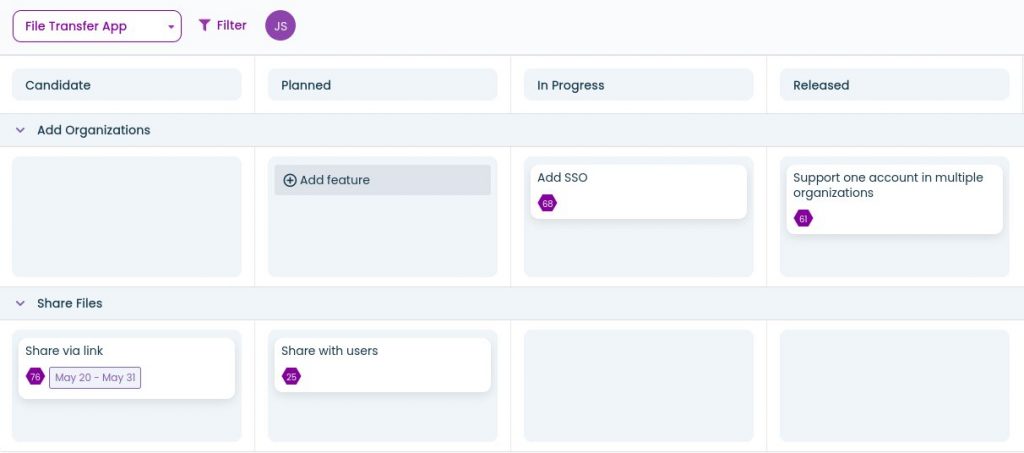Open the Share with users card
This screenshot has width=1024, height=453.
coord(383,365)
